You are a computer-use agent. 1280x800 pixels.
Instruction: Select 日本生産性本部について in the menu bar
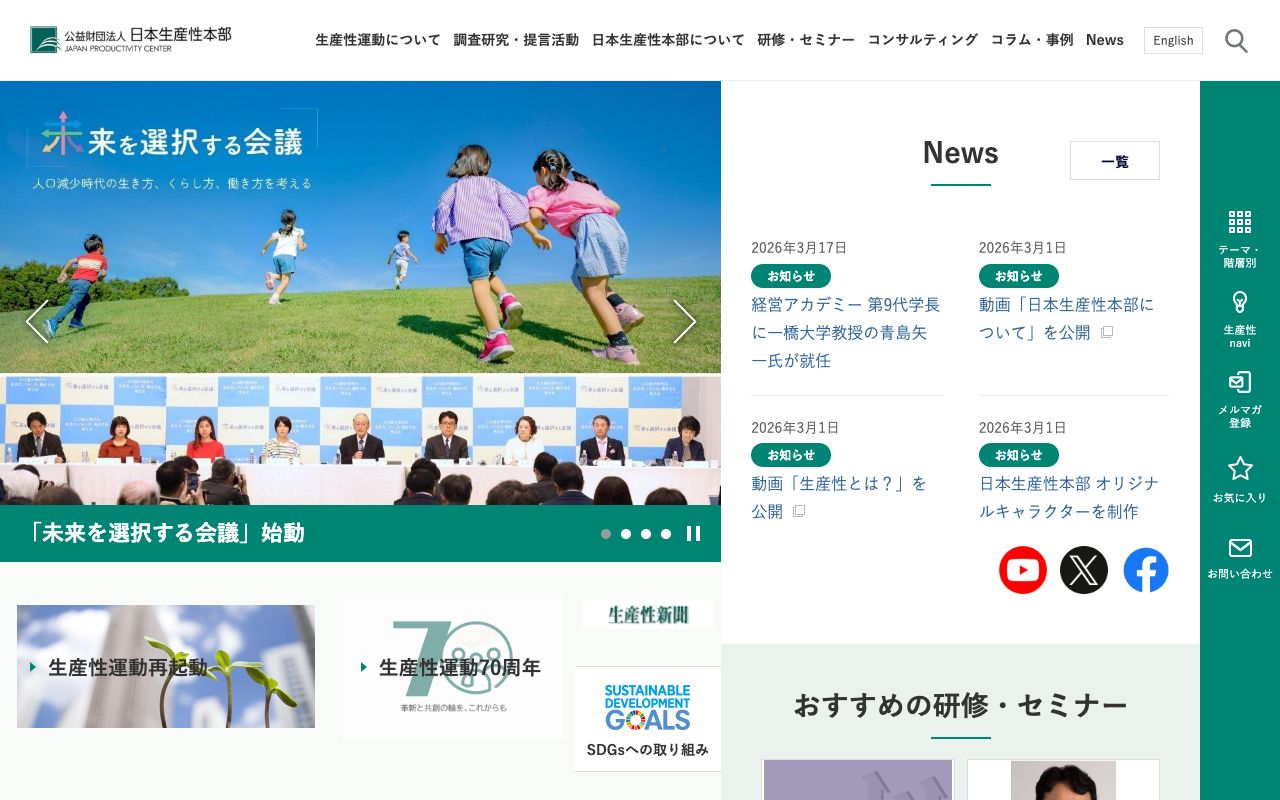click(667, 40)
